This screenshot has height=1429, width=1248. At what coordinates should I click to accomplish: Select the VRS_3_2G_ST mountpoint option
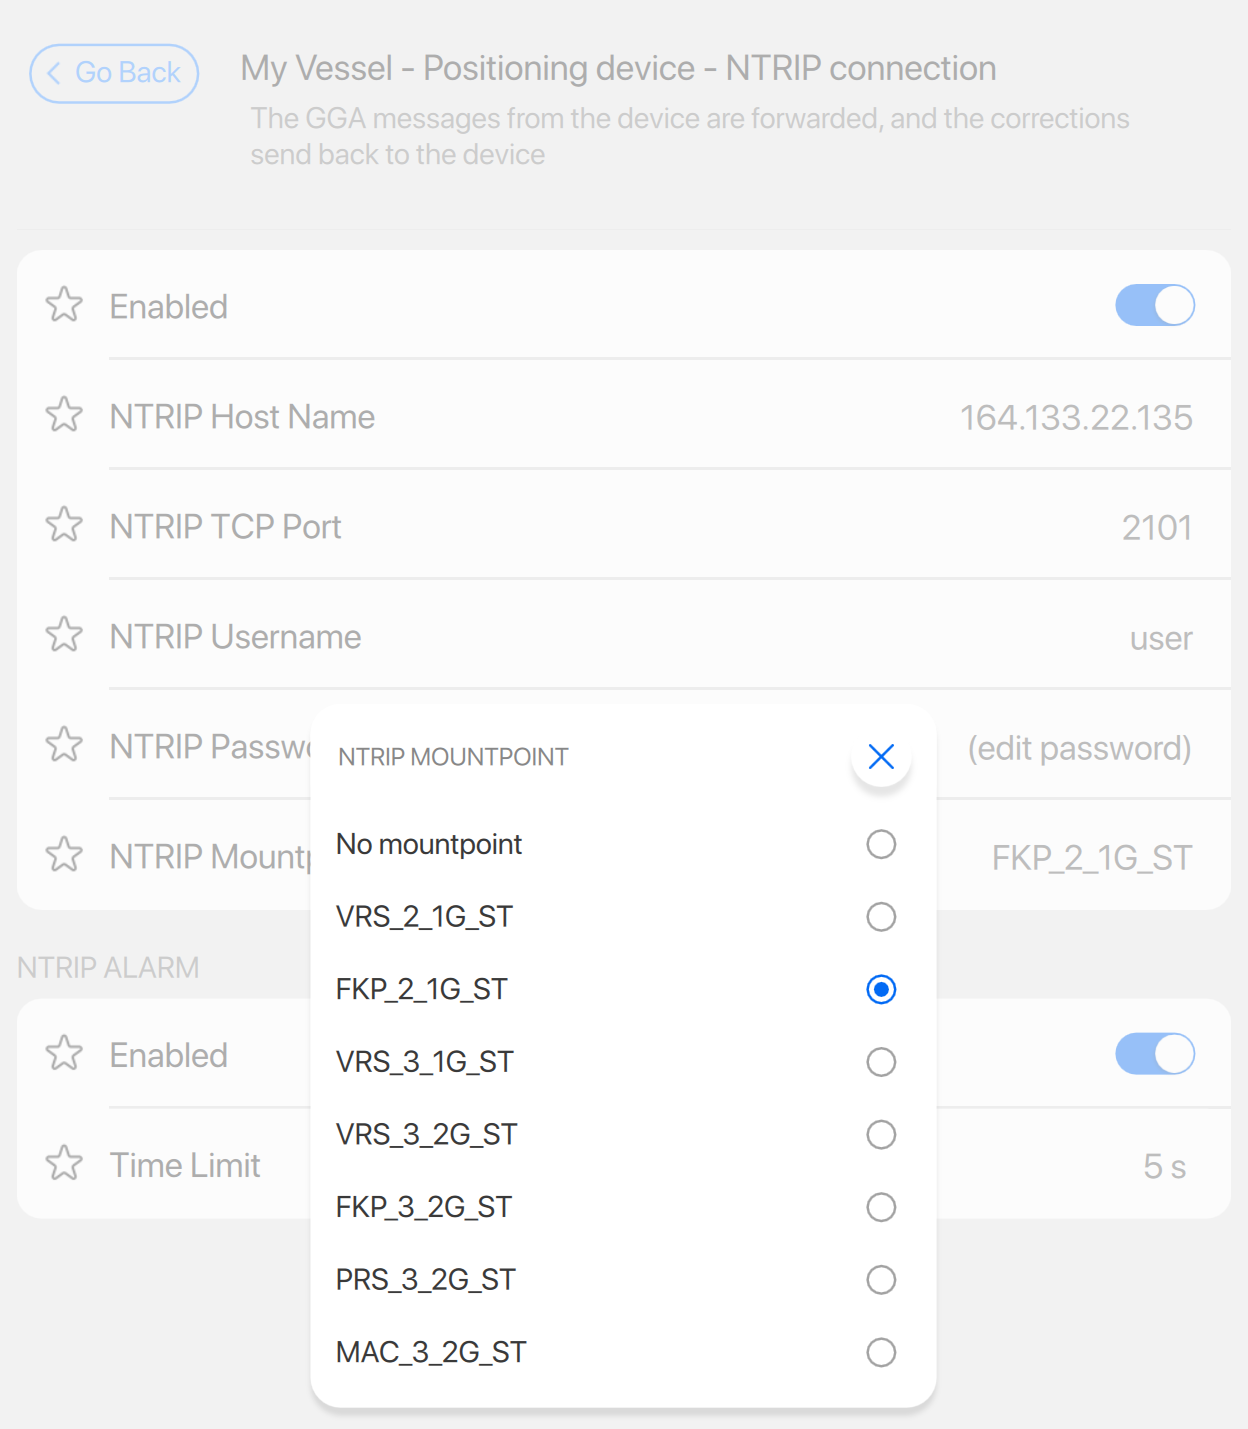[881, 1135]
